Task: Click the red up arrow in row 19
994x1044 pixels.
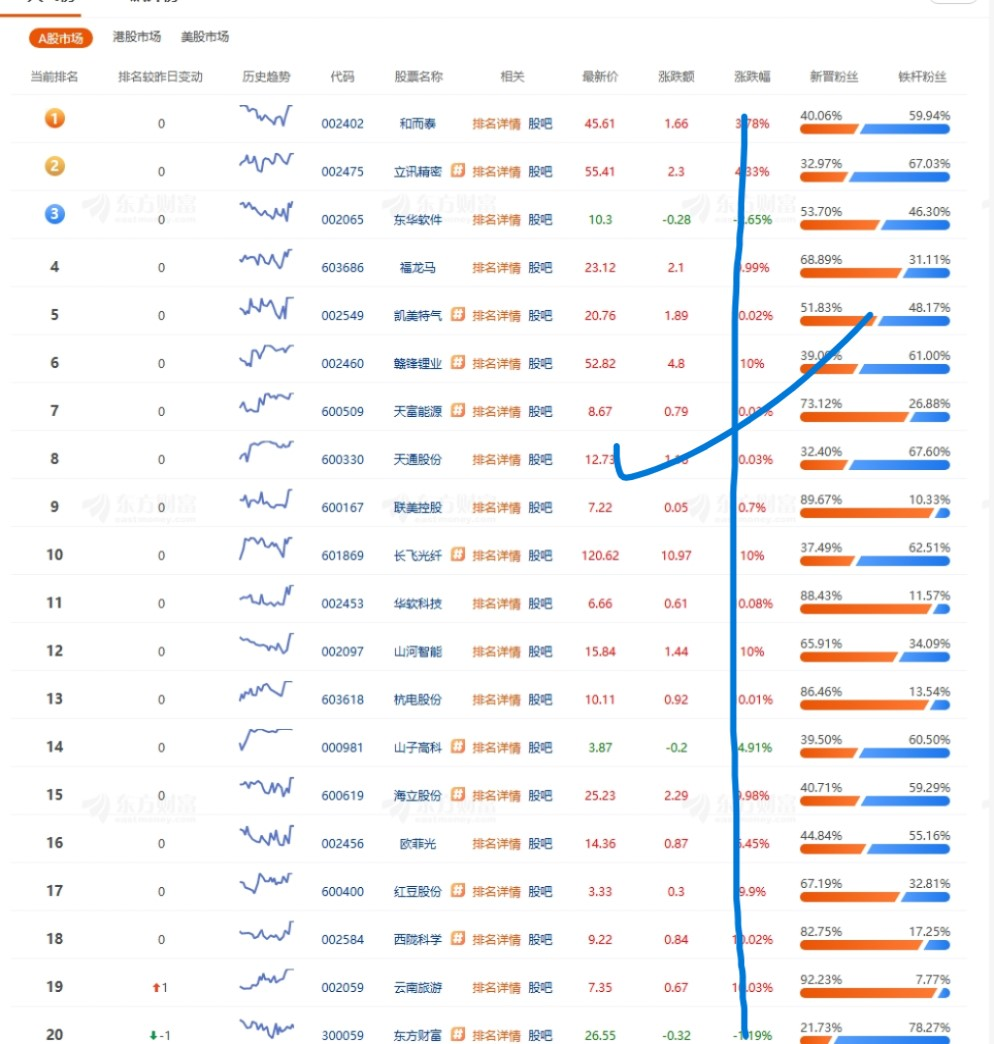Action: click(156, 988)
